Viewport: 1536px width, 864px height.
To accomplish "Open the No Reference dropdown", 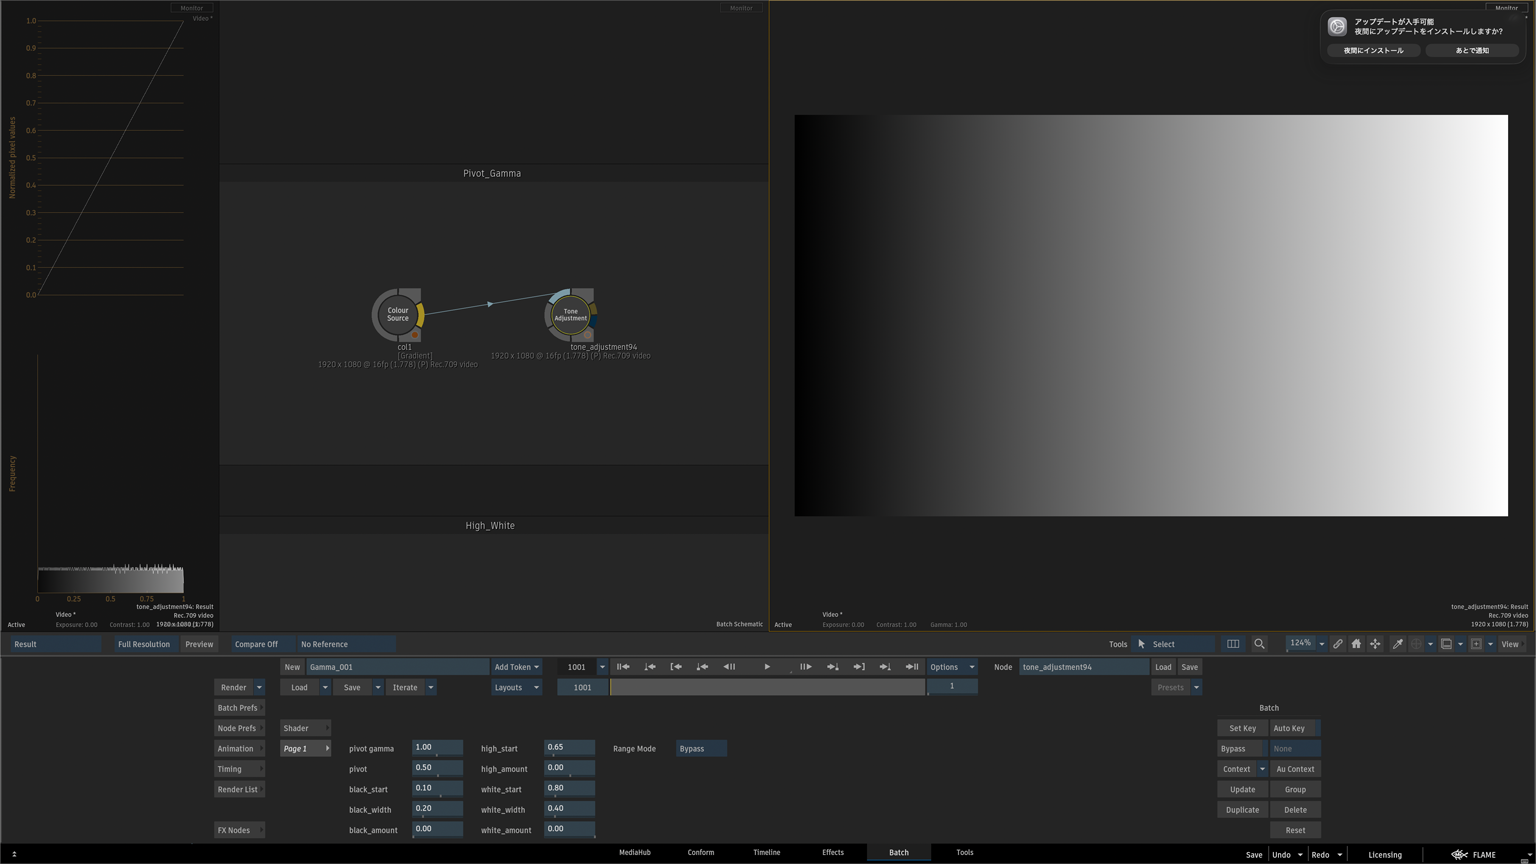I will click(x=345, y=644).
